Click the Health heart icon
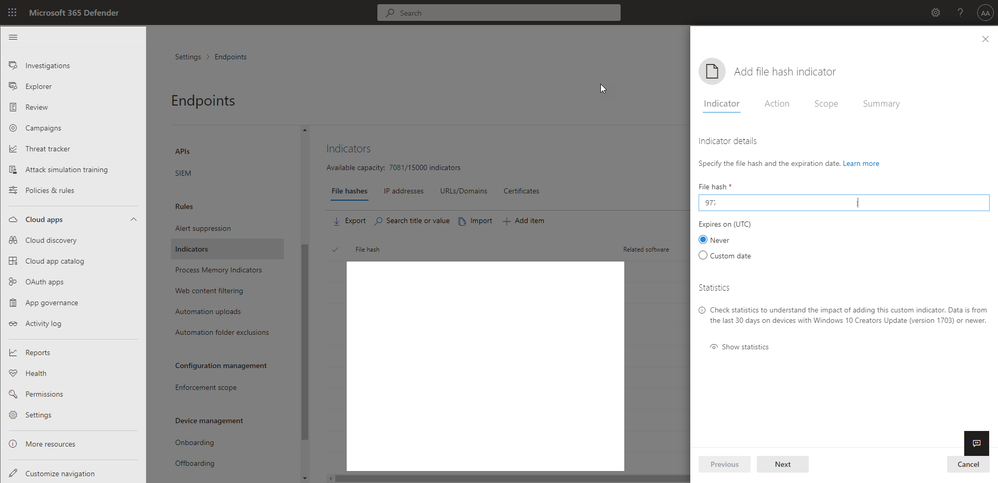 13,374
